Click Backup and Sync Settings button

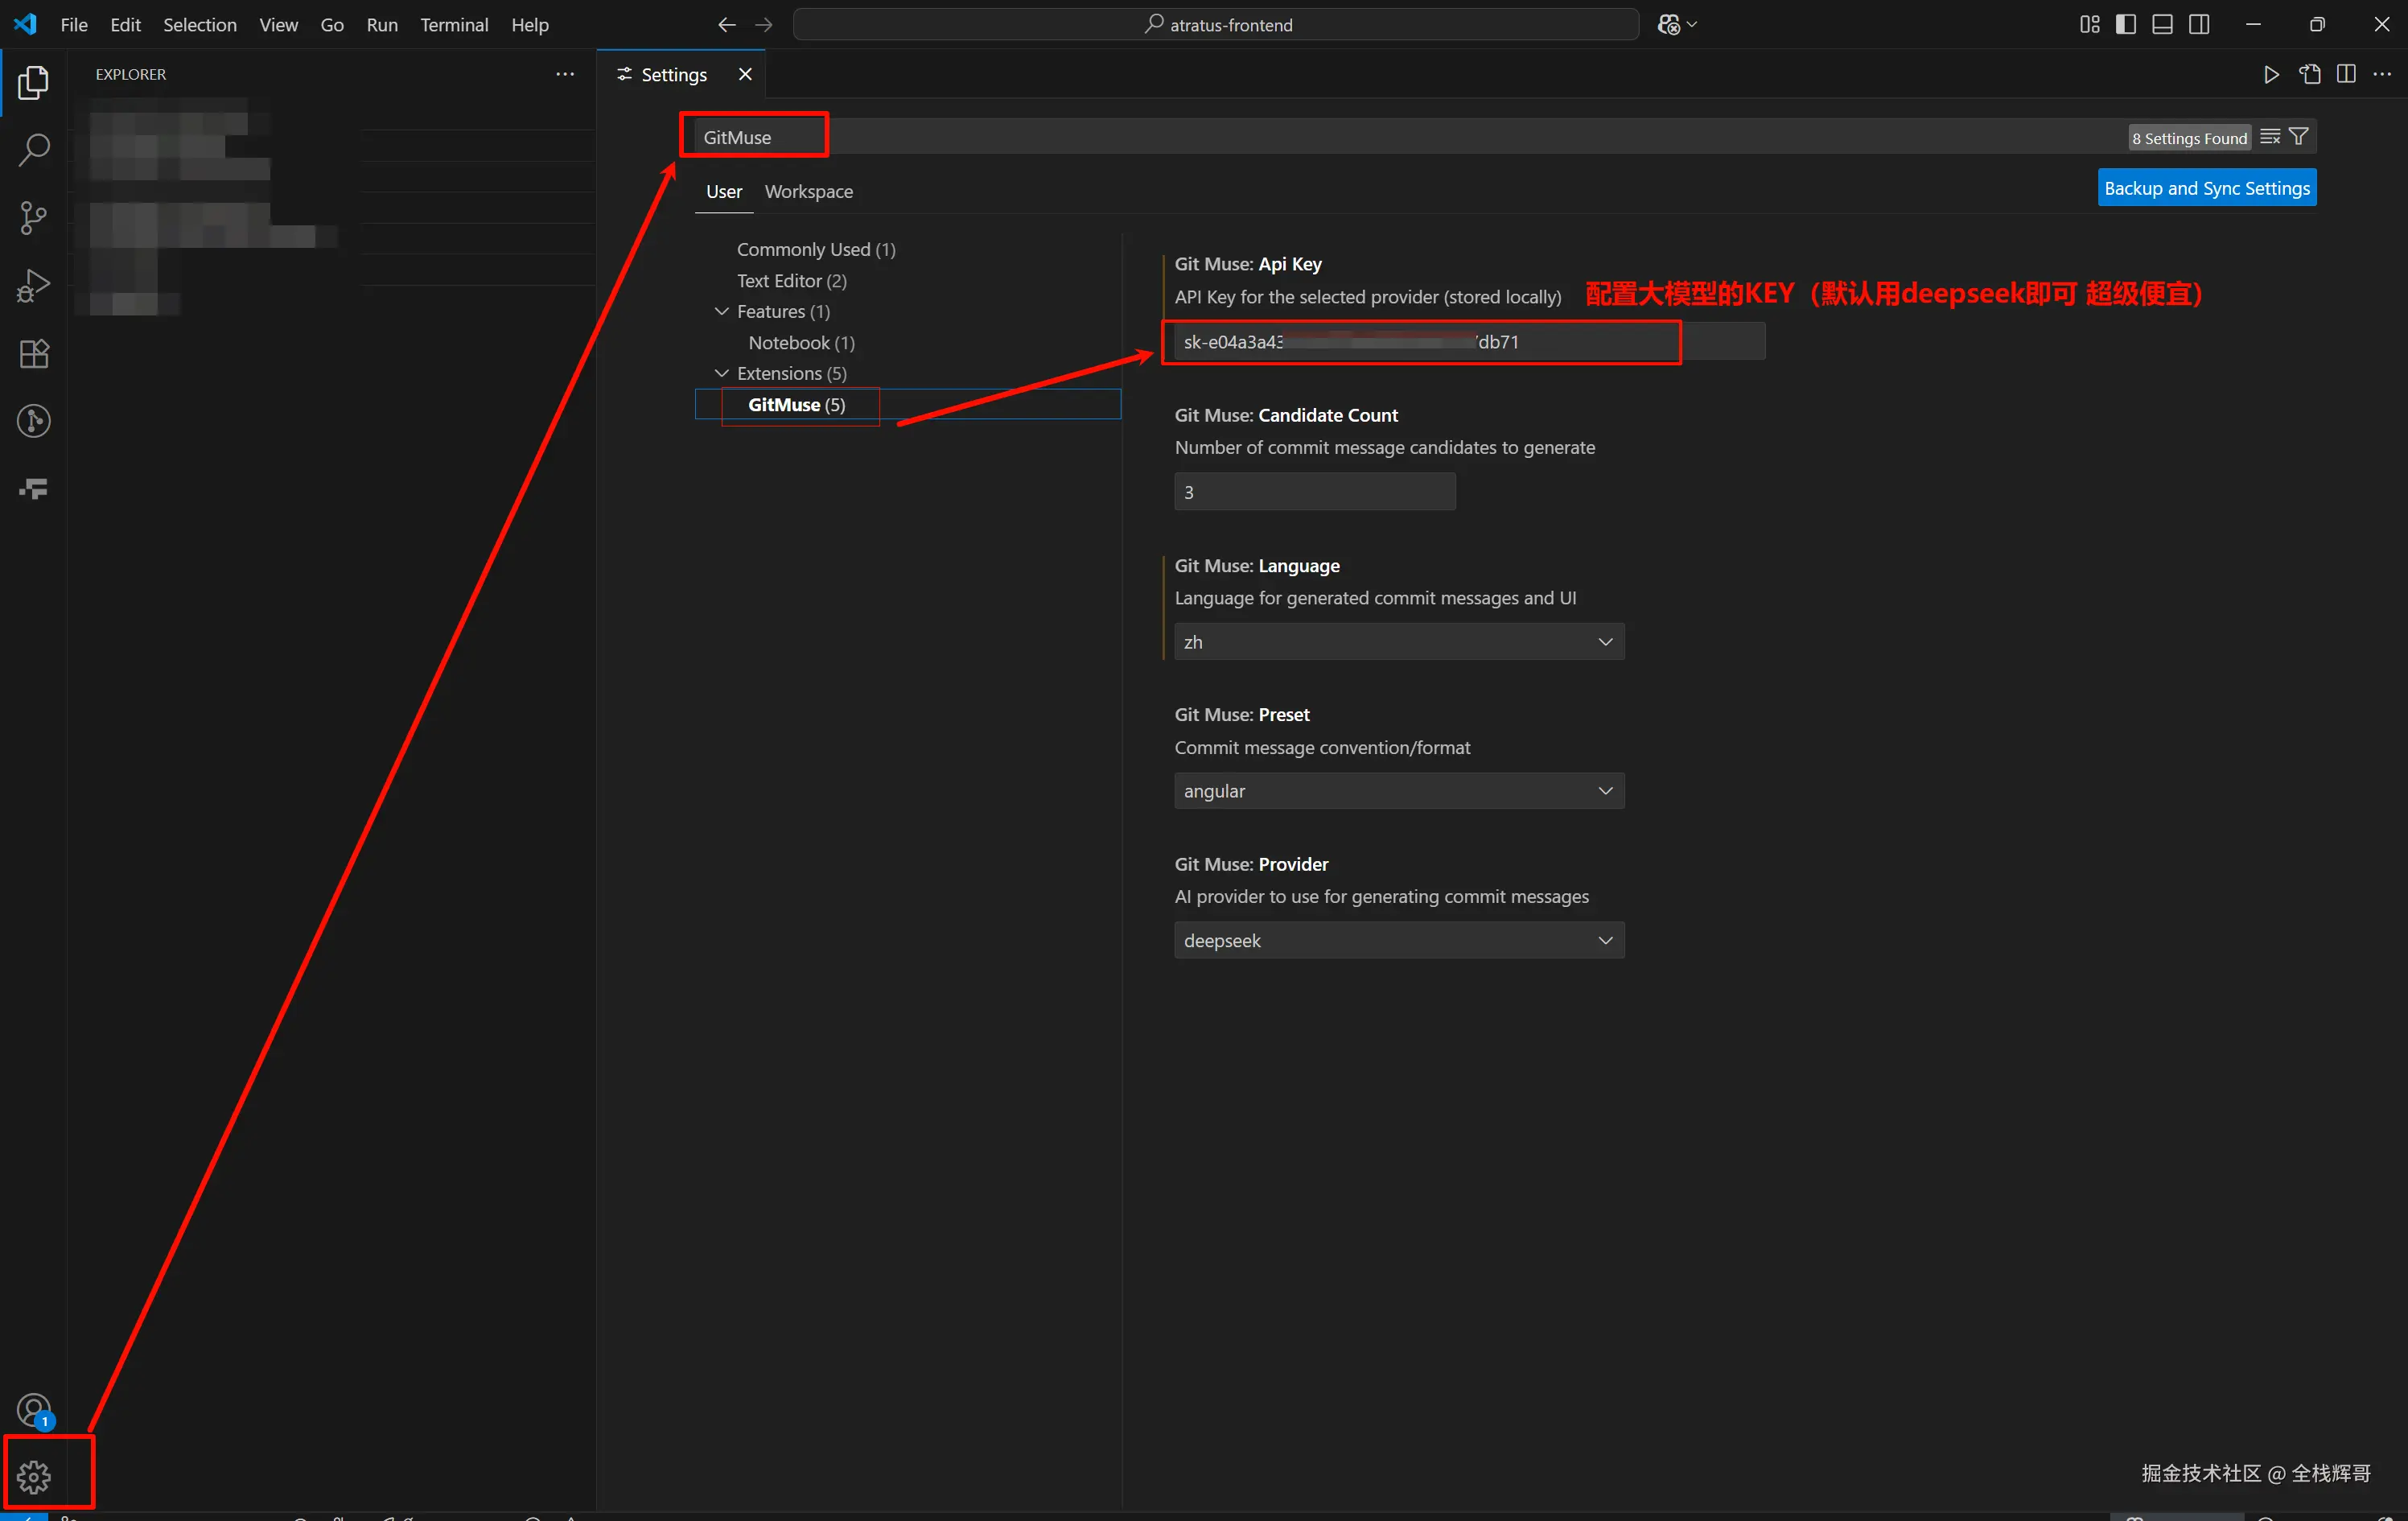2206,188
